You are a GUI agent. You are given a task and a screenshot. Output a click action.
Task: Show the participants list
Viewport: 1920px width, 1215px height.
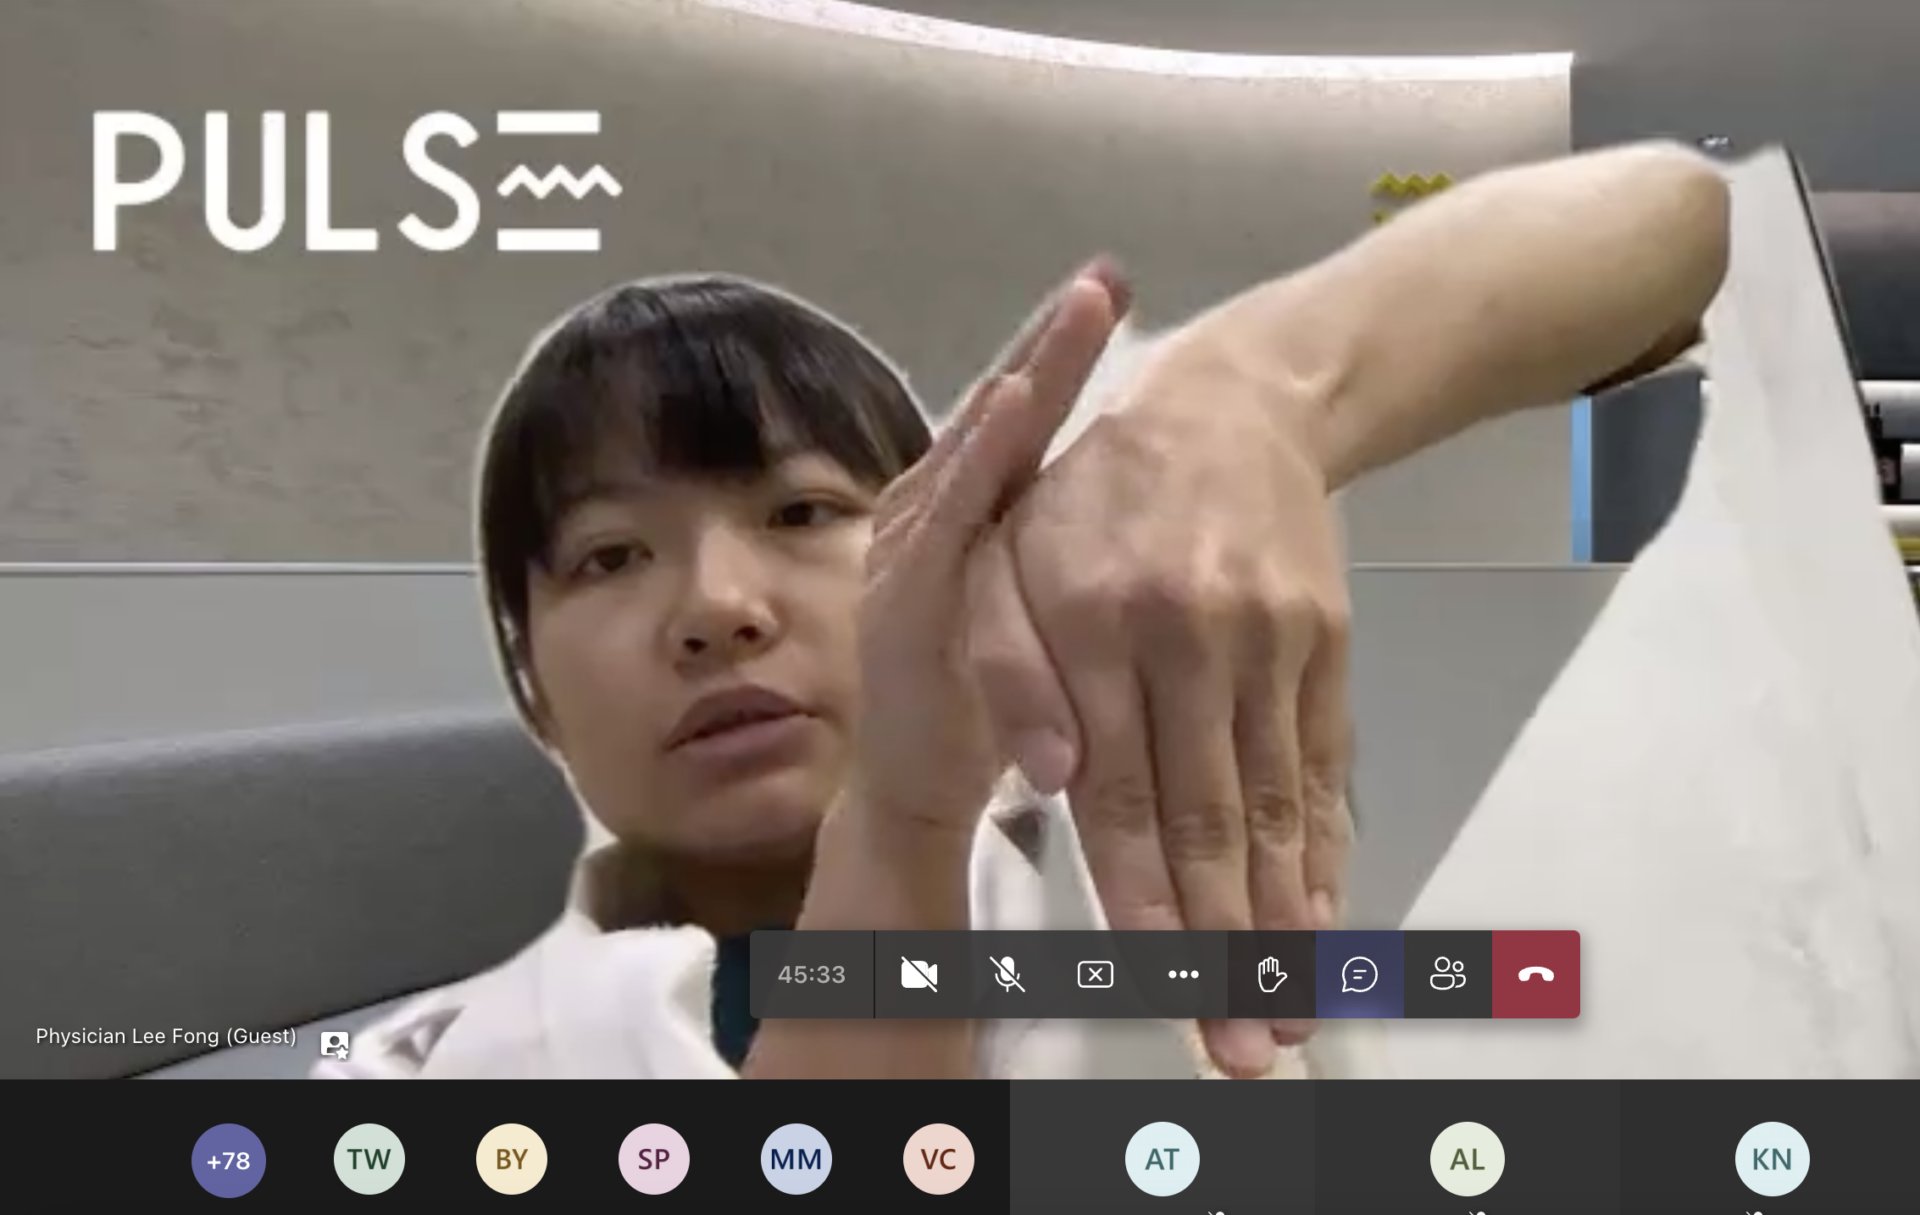click(x=1447, y=974)
